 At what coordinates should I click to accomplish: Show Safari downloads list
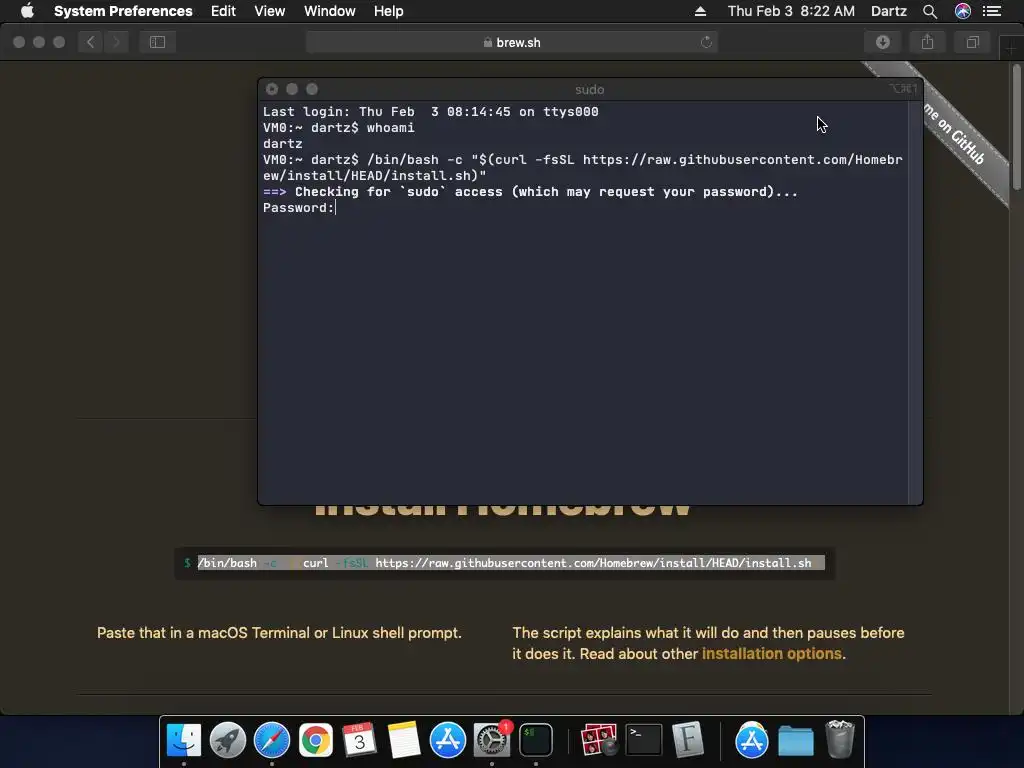(x=883, y=42)
